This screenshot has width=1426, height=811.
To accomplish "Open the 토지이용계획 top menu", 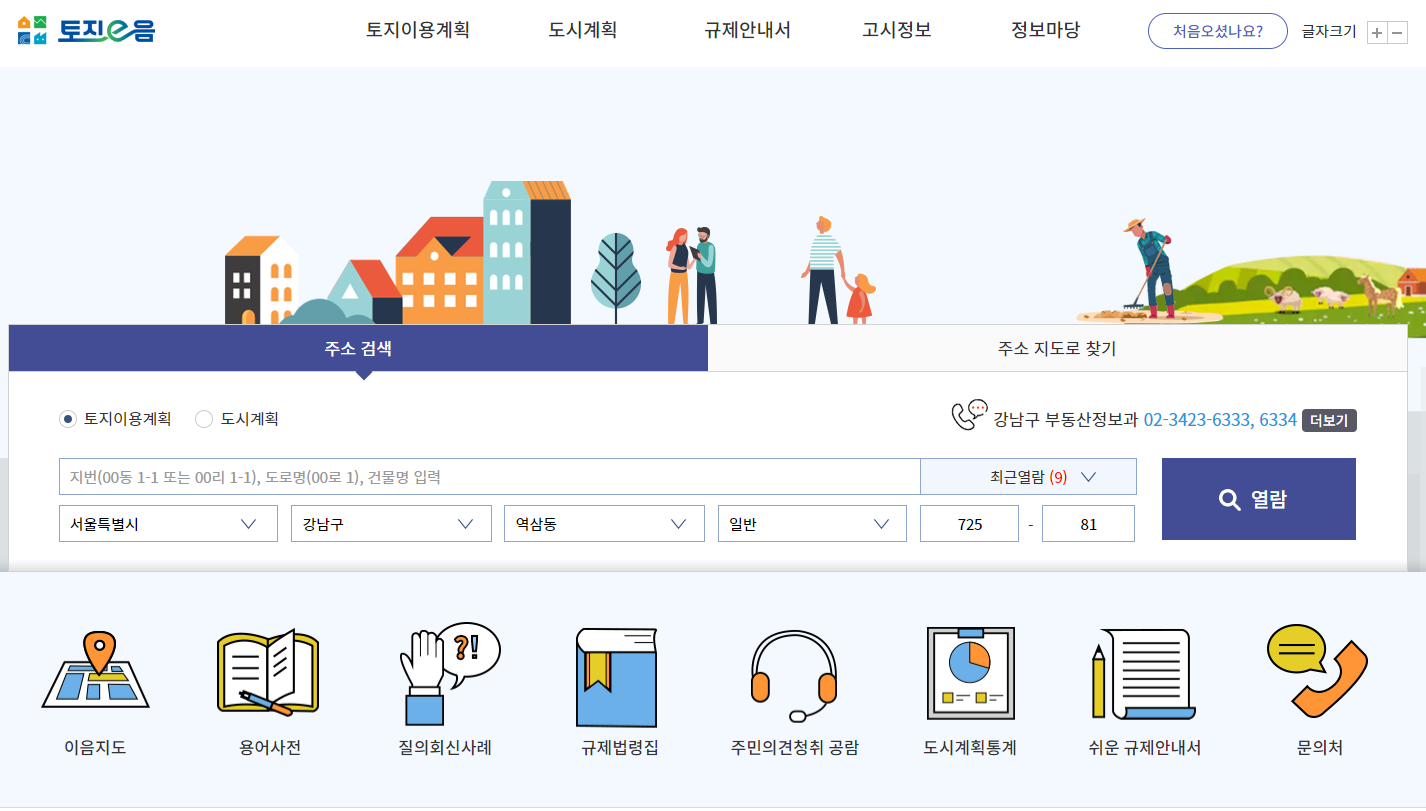I will tap(418, 31).
